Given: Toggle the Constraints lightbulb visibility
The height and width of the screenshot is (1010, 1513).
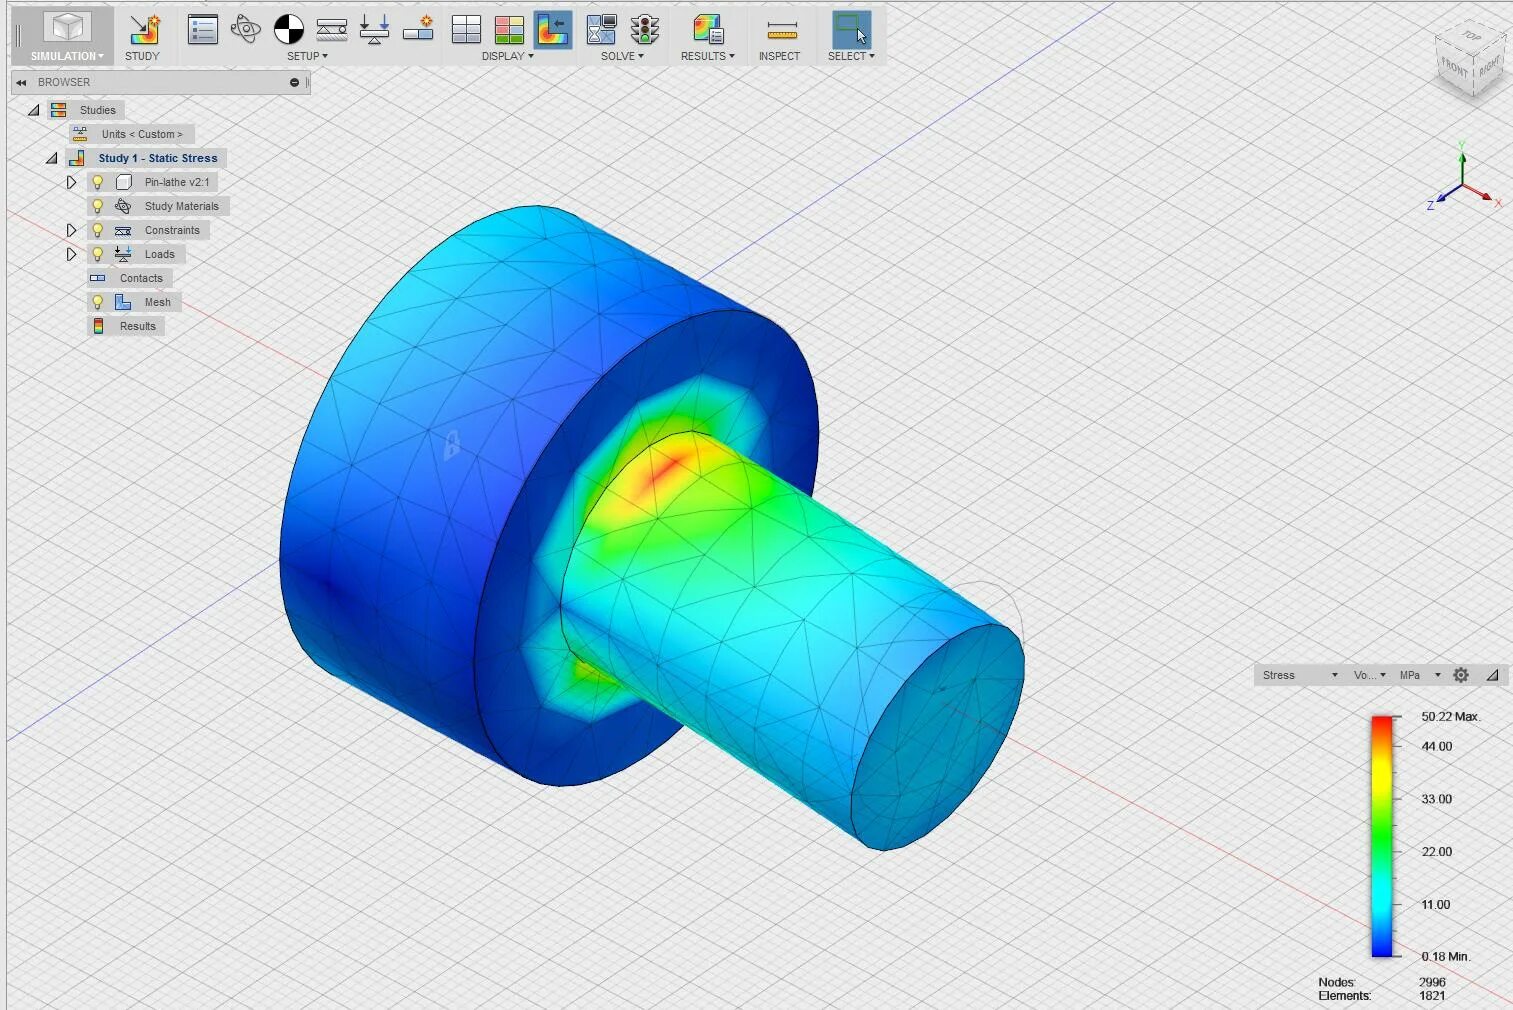Looking at the screenshot, I should coord(97,230).
